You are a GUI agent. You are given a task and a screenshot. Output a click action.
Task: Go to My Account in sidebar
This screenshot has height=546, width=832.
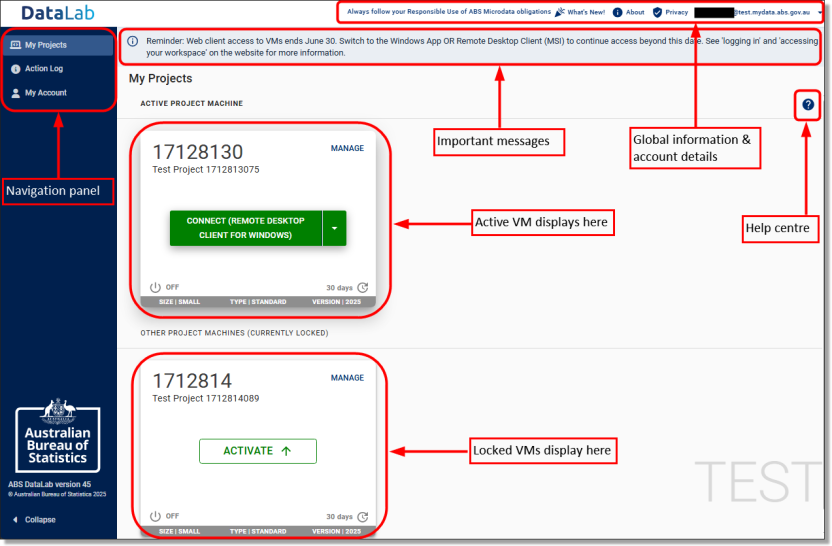coord(46,92)
